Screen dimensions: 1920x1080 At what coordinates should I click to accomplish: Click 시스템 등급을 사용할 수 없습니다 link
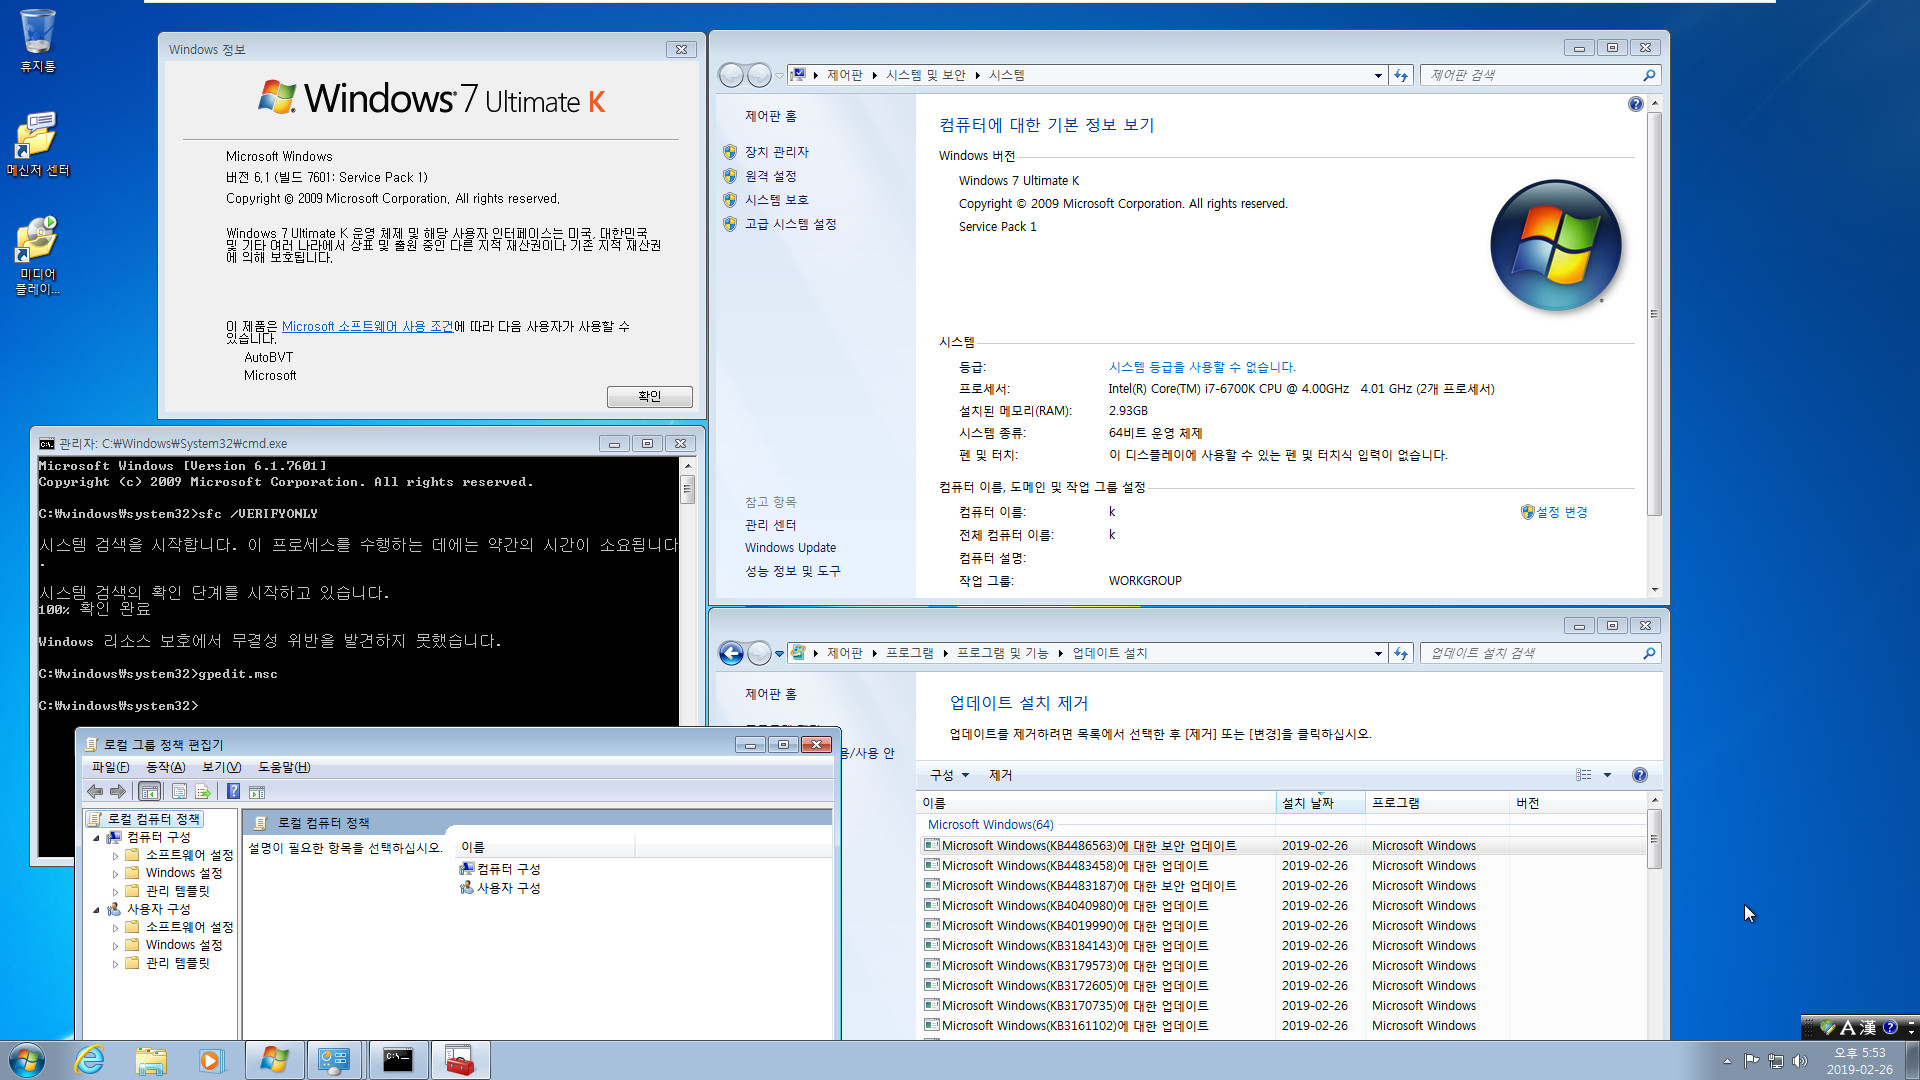tap(1201, 367)
